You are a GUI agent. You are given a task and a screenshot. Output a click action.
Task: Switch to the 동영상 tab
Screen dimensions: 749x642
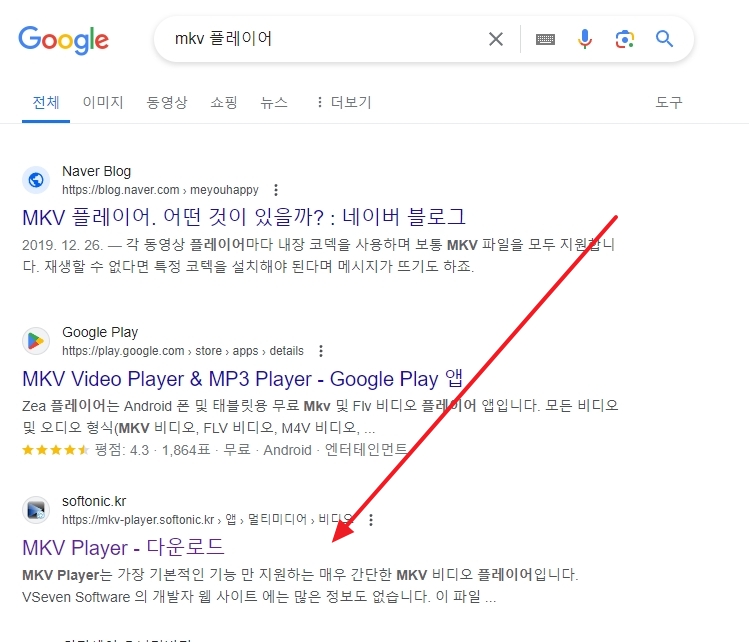tap(167, 102)
